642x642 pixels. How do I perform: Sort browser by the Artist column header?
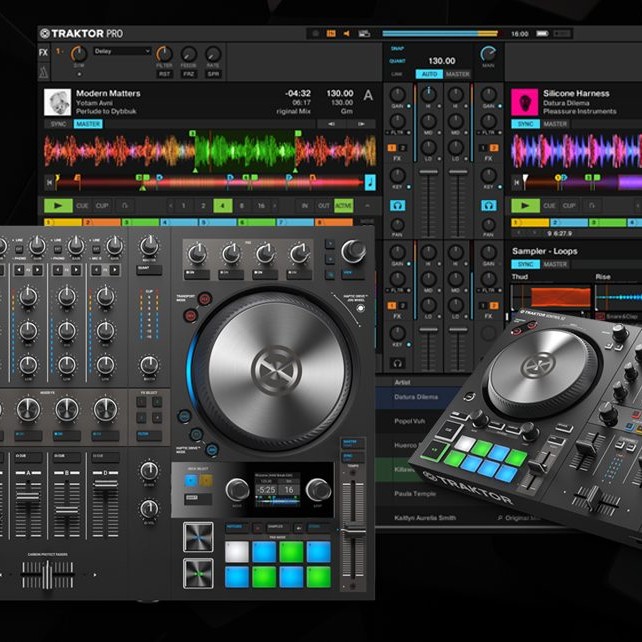pyautogui.click(x=402, y=382)
